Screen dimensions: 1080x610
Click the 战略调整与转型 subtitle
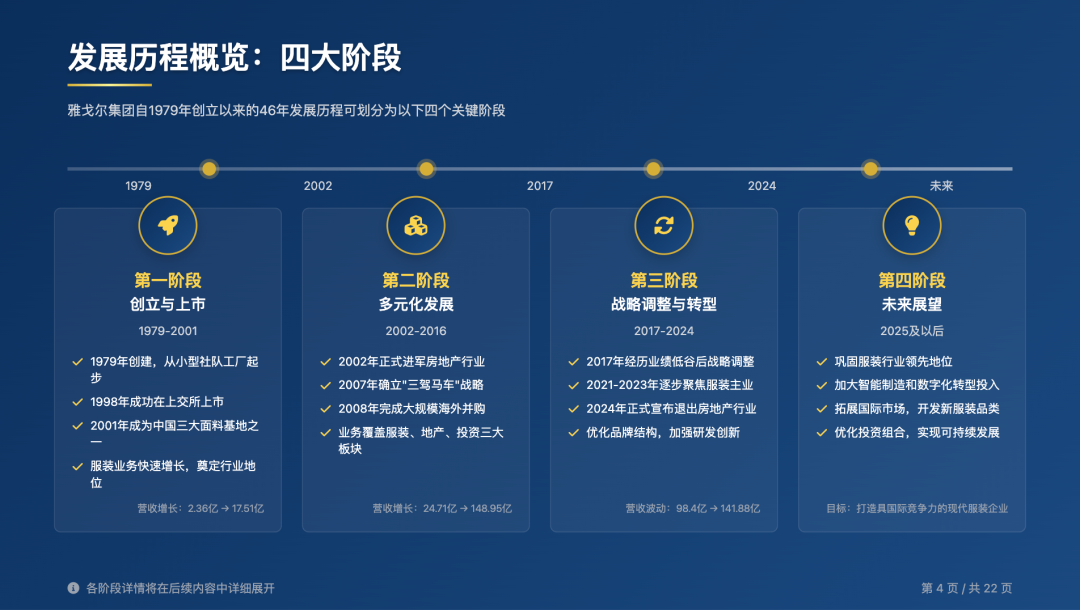(664, 304)
